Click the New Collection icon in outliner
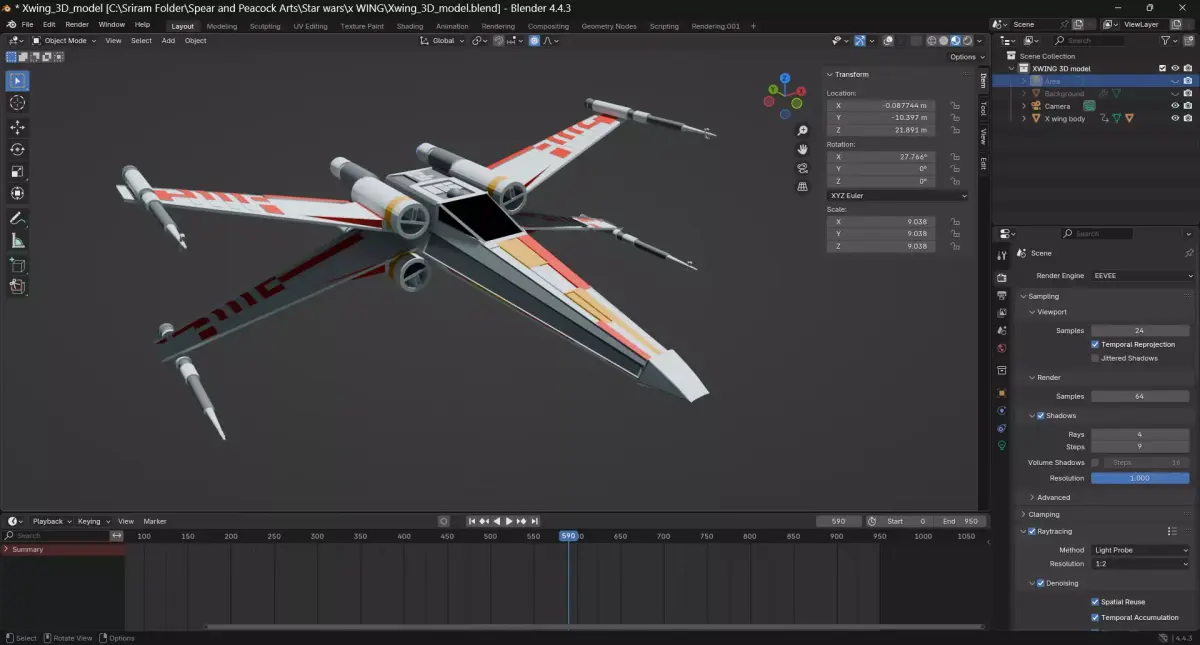The image size is (1200, 645). (1188, 41)
